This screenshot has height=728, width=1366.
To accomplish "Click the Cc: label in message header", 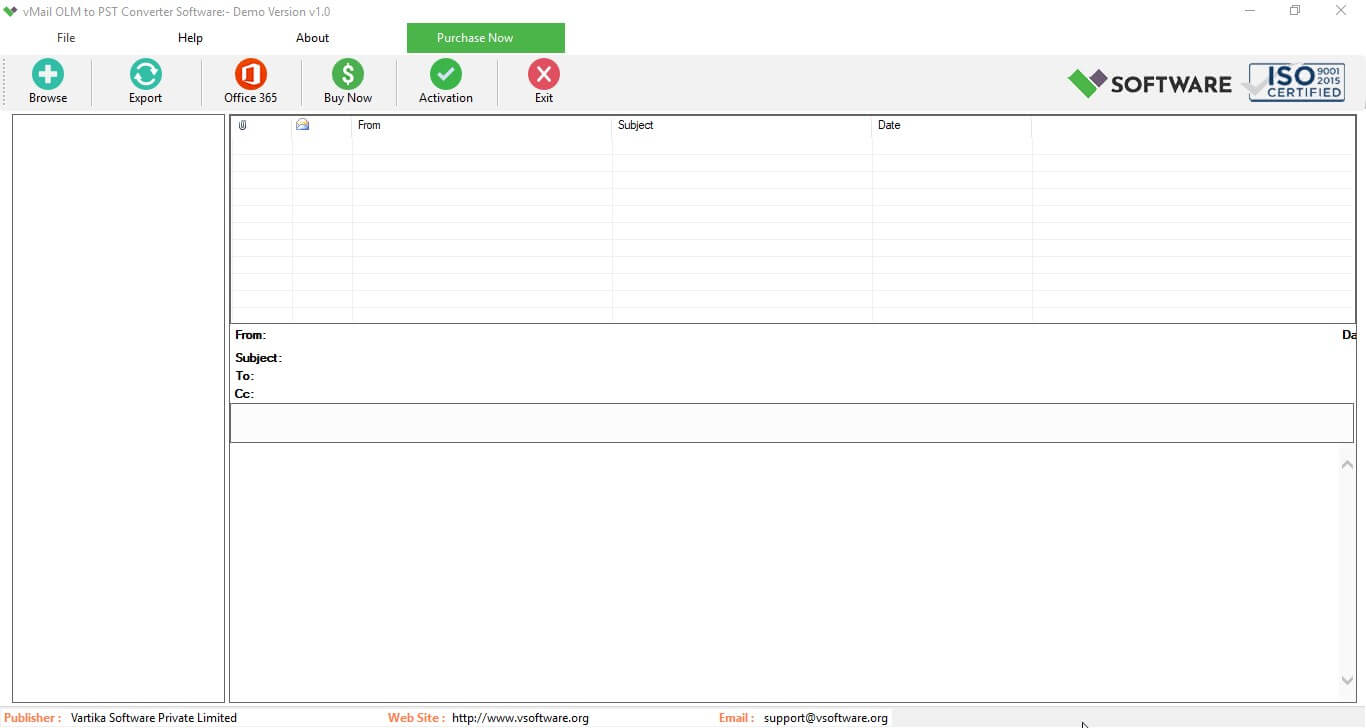I will 244,394.
